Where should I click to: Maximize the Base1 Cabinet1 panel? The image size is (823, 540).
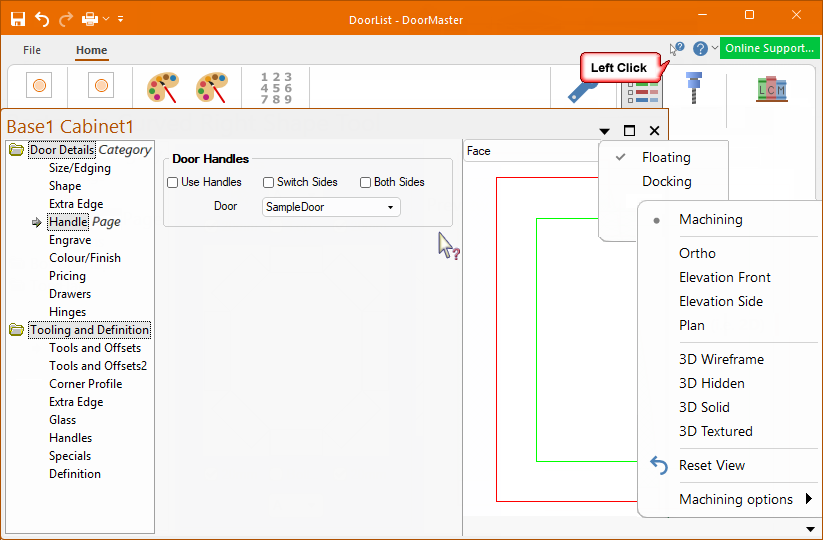[x=629, y=130]
